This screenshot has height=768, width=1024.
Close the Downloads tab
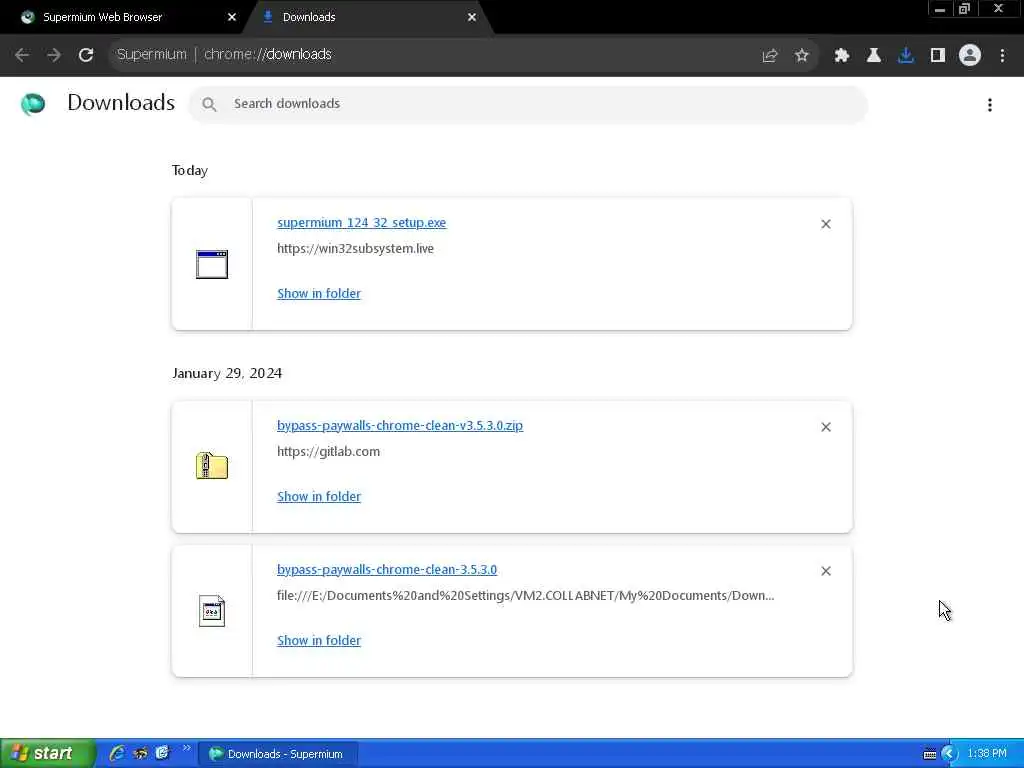point(472,17)
